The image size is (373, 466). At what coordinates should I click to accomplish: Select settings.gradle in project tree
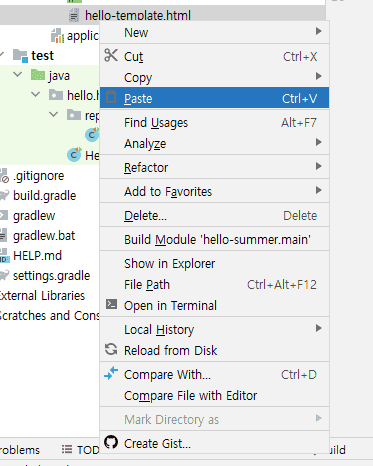coord(51,276)
